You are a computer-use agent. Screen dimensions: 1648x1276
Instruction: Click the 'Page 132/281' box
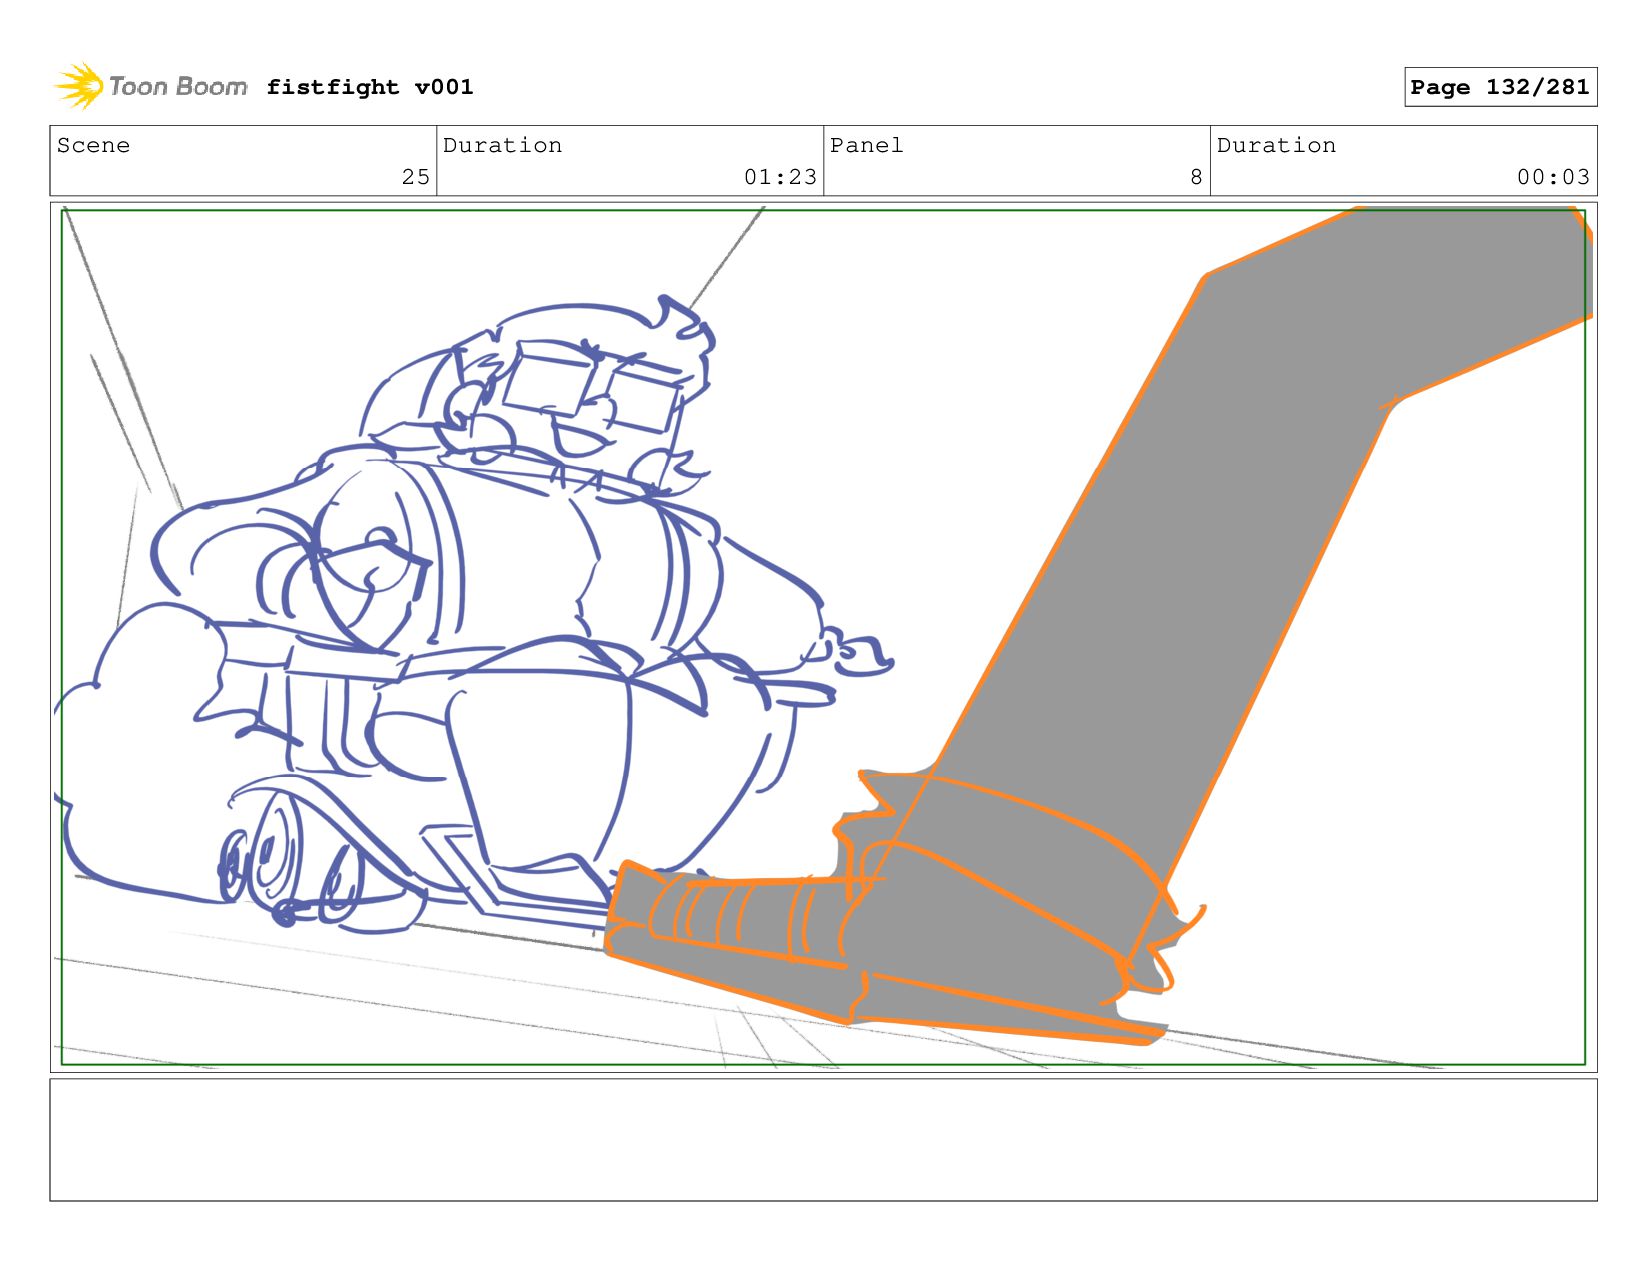pyautogui.click(x=1500, y=87)
